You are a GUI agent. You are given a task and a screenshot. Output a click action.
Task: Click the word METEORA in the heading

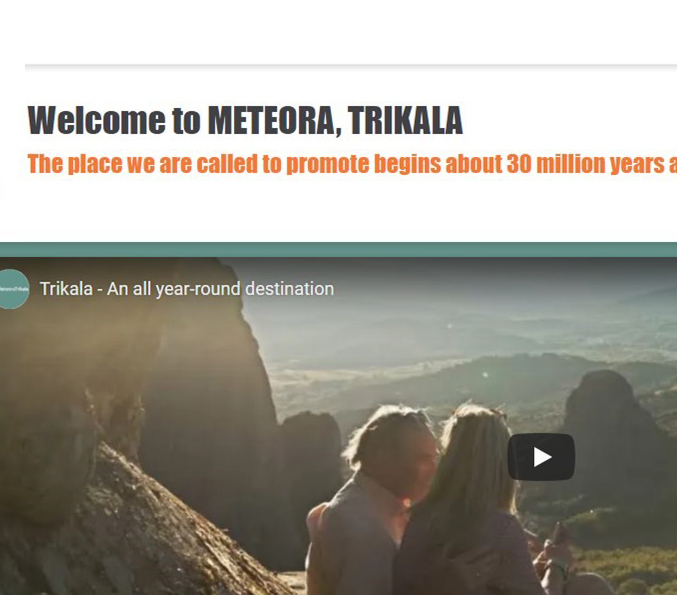coord(272,120)
